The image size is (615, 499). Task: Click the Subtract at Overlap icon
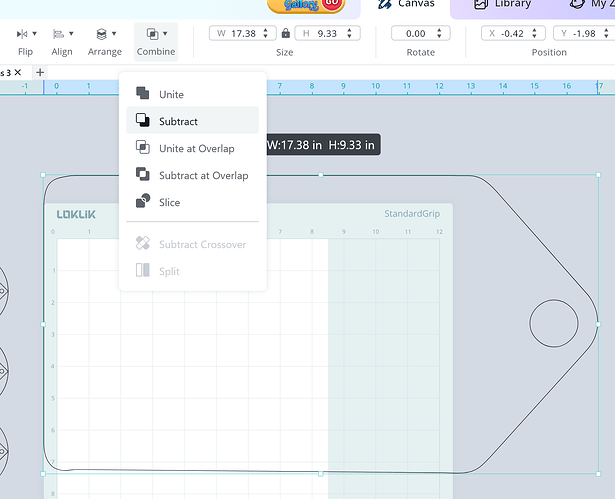click(142, 175)
